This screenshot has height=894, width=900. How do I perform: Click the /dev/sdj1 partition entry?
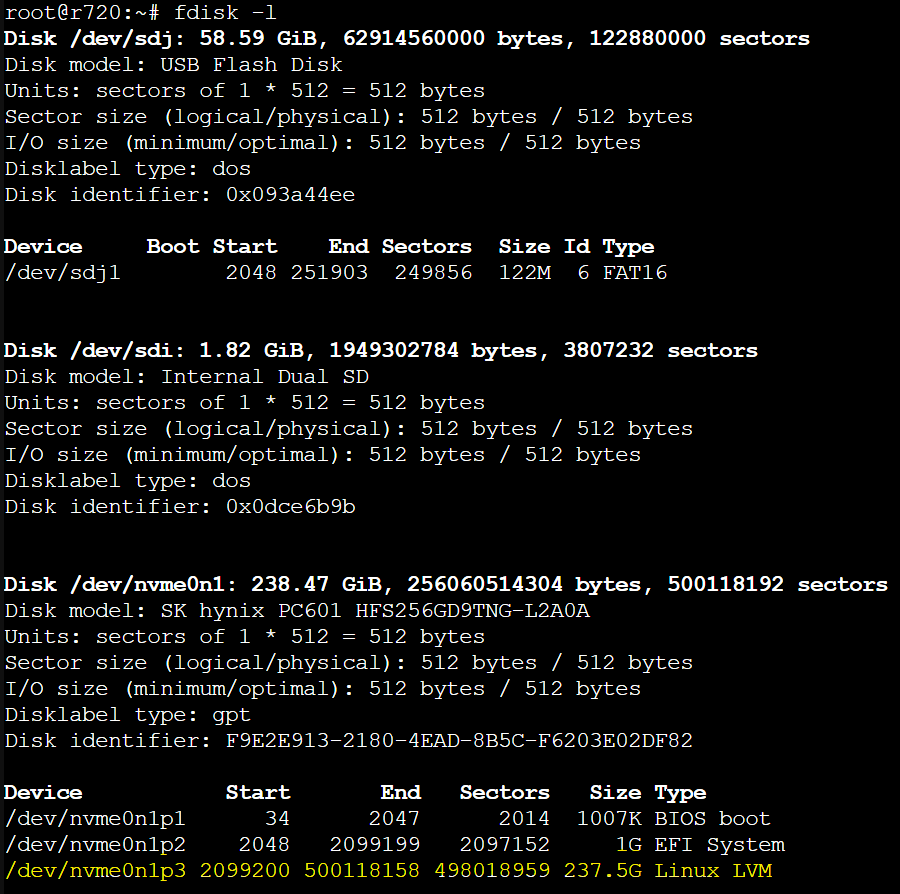(x=62, y=273)
